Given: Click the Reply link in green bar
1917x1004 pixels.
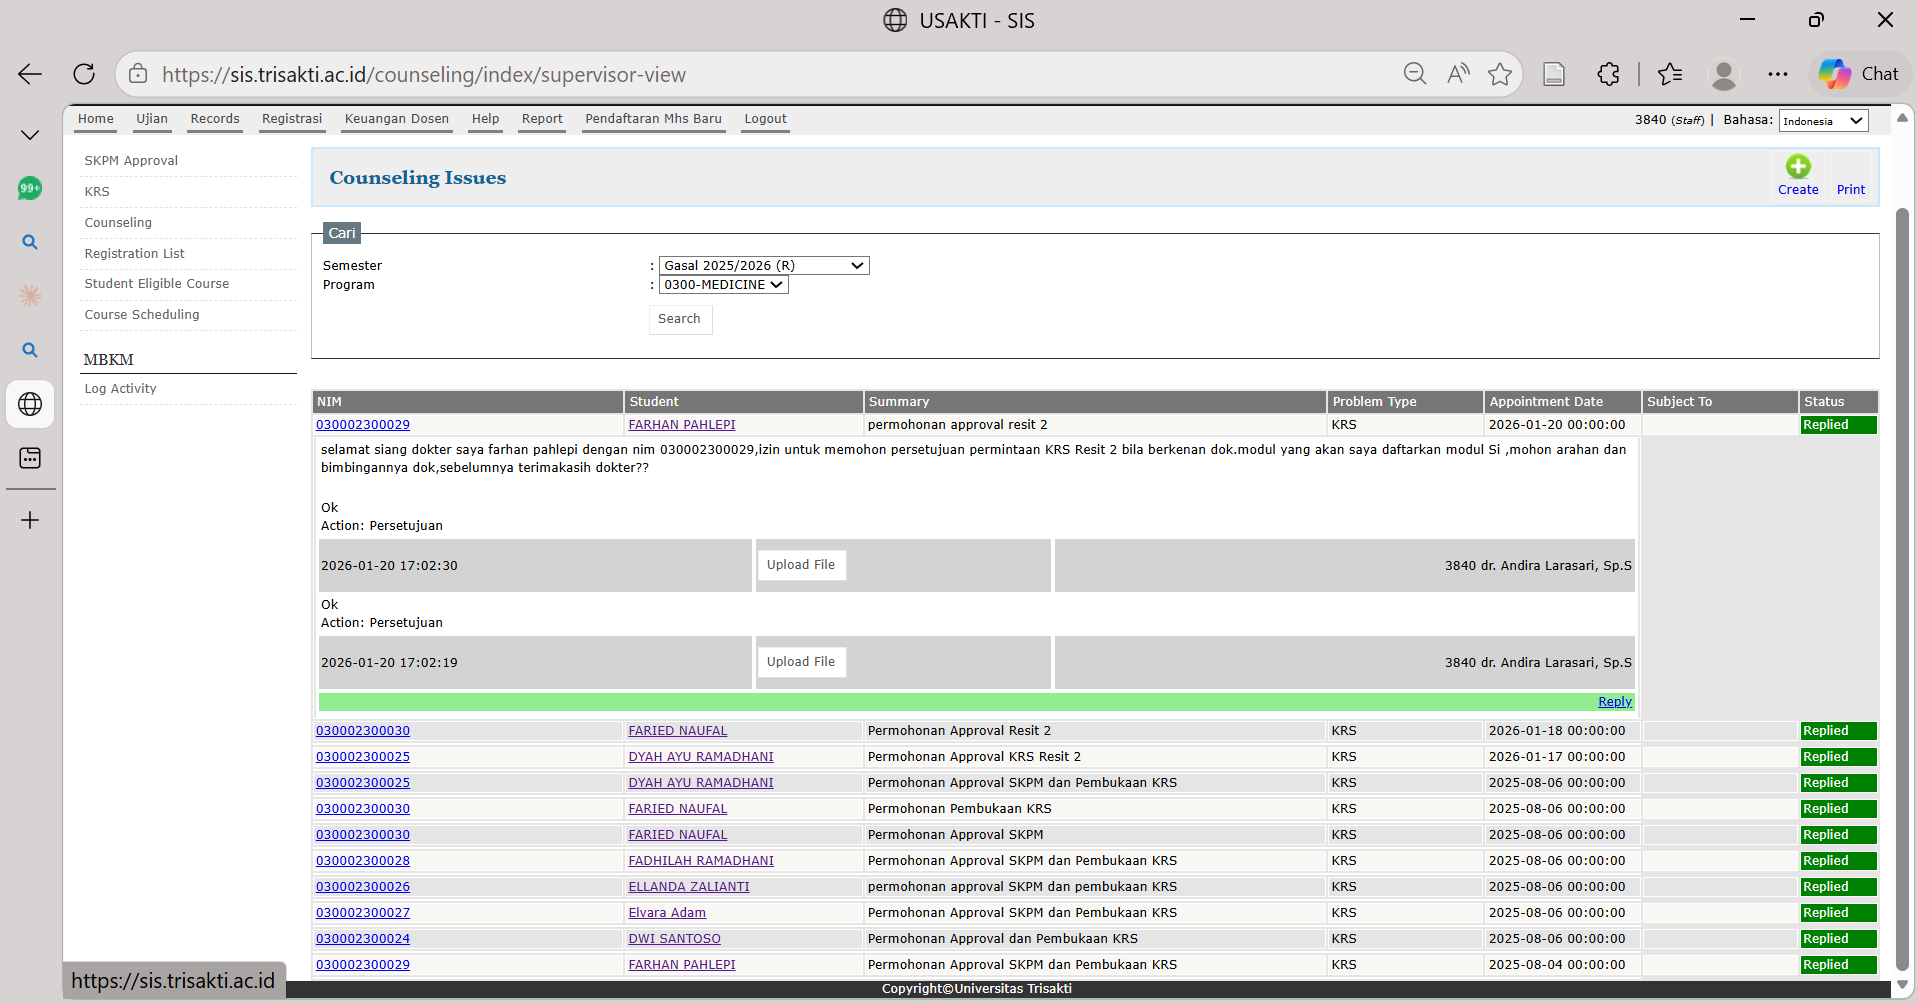Looking at the screenshot, I should click(1614, 702).
